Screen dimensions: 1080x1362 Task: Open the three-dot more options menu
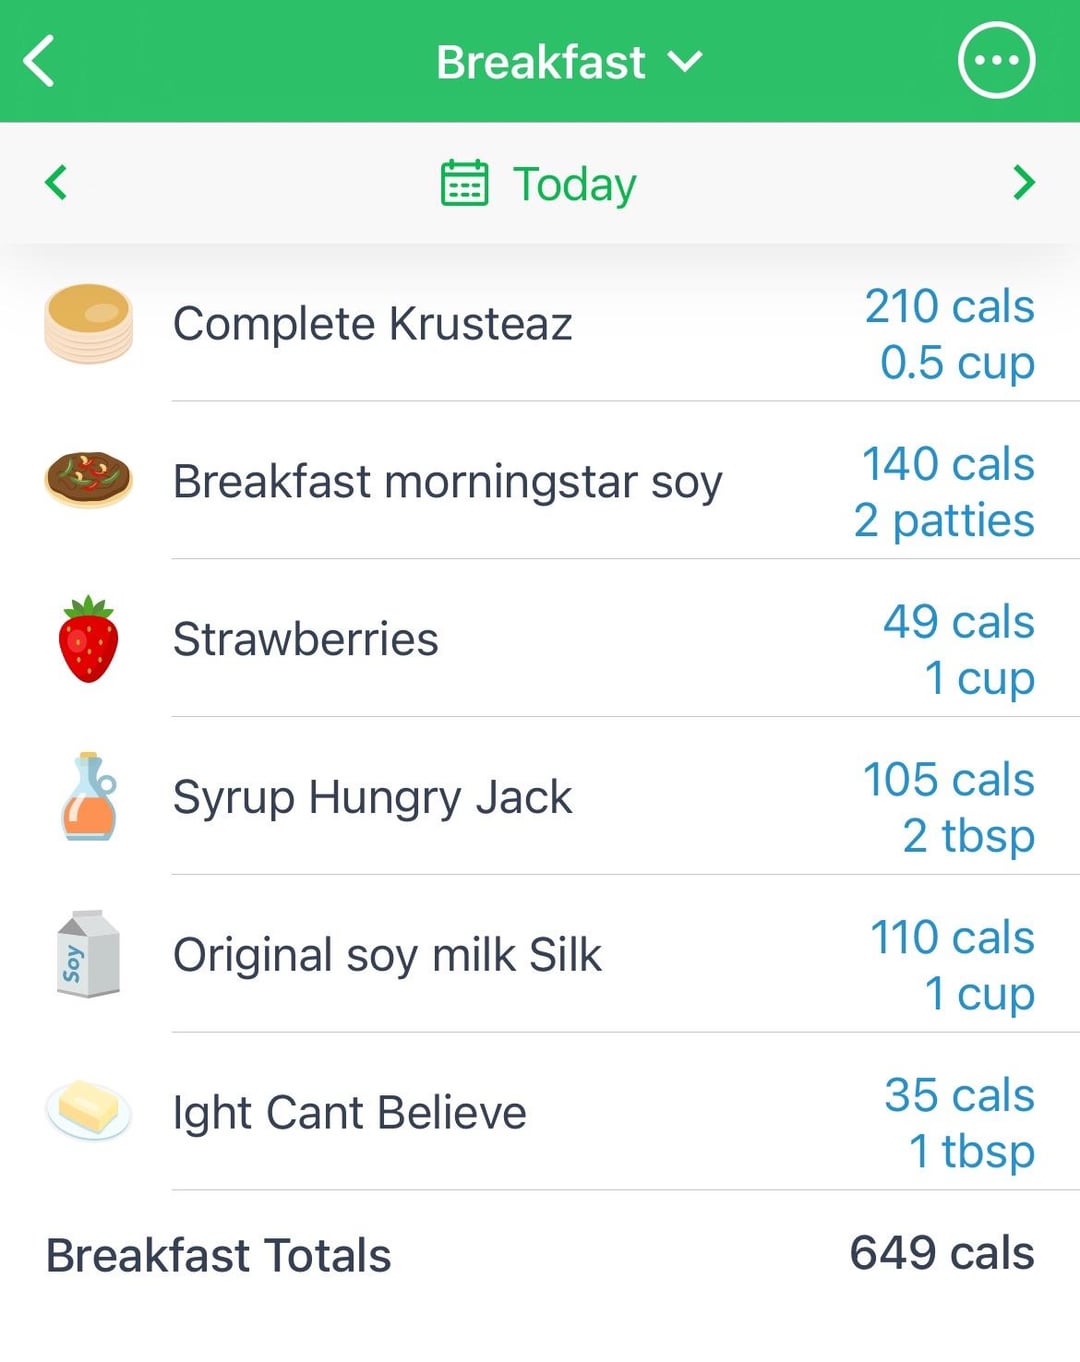click(996, 61)
